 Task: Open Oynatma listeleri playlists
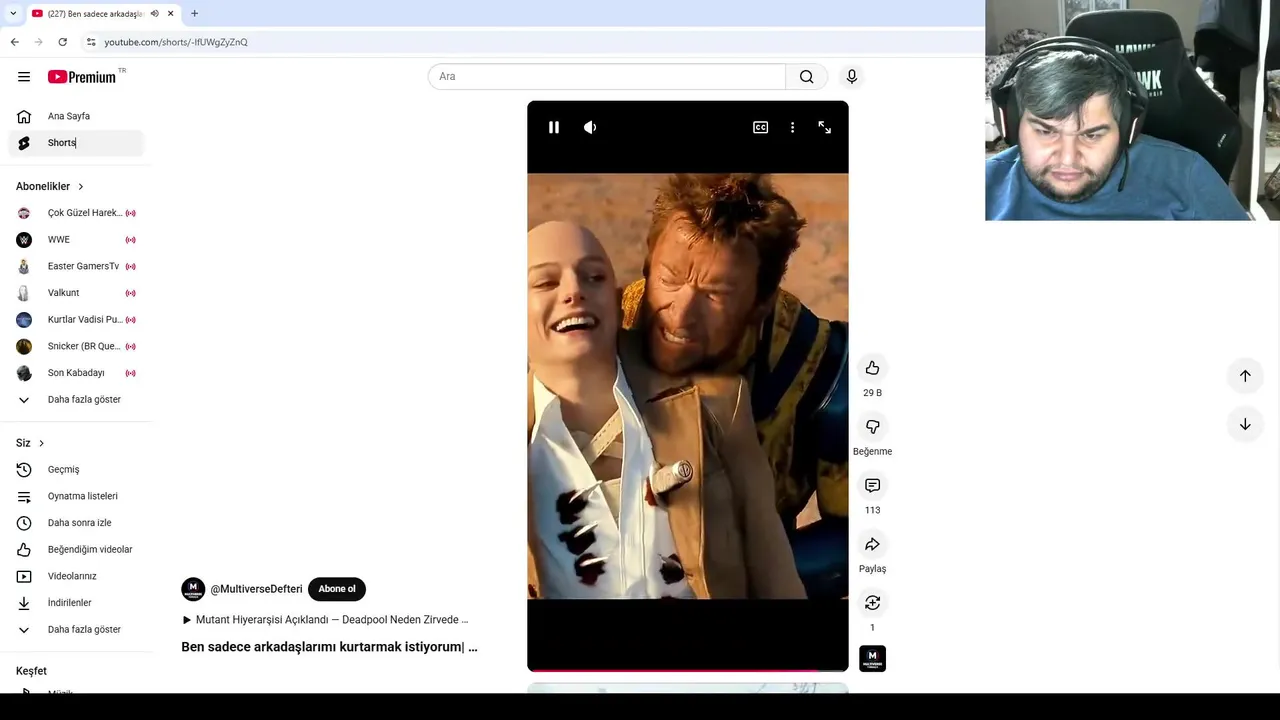tap(76, 496)
